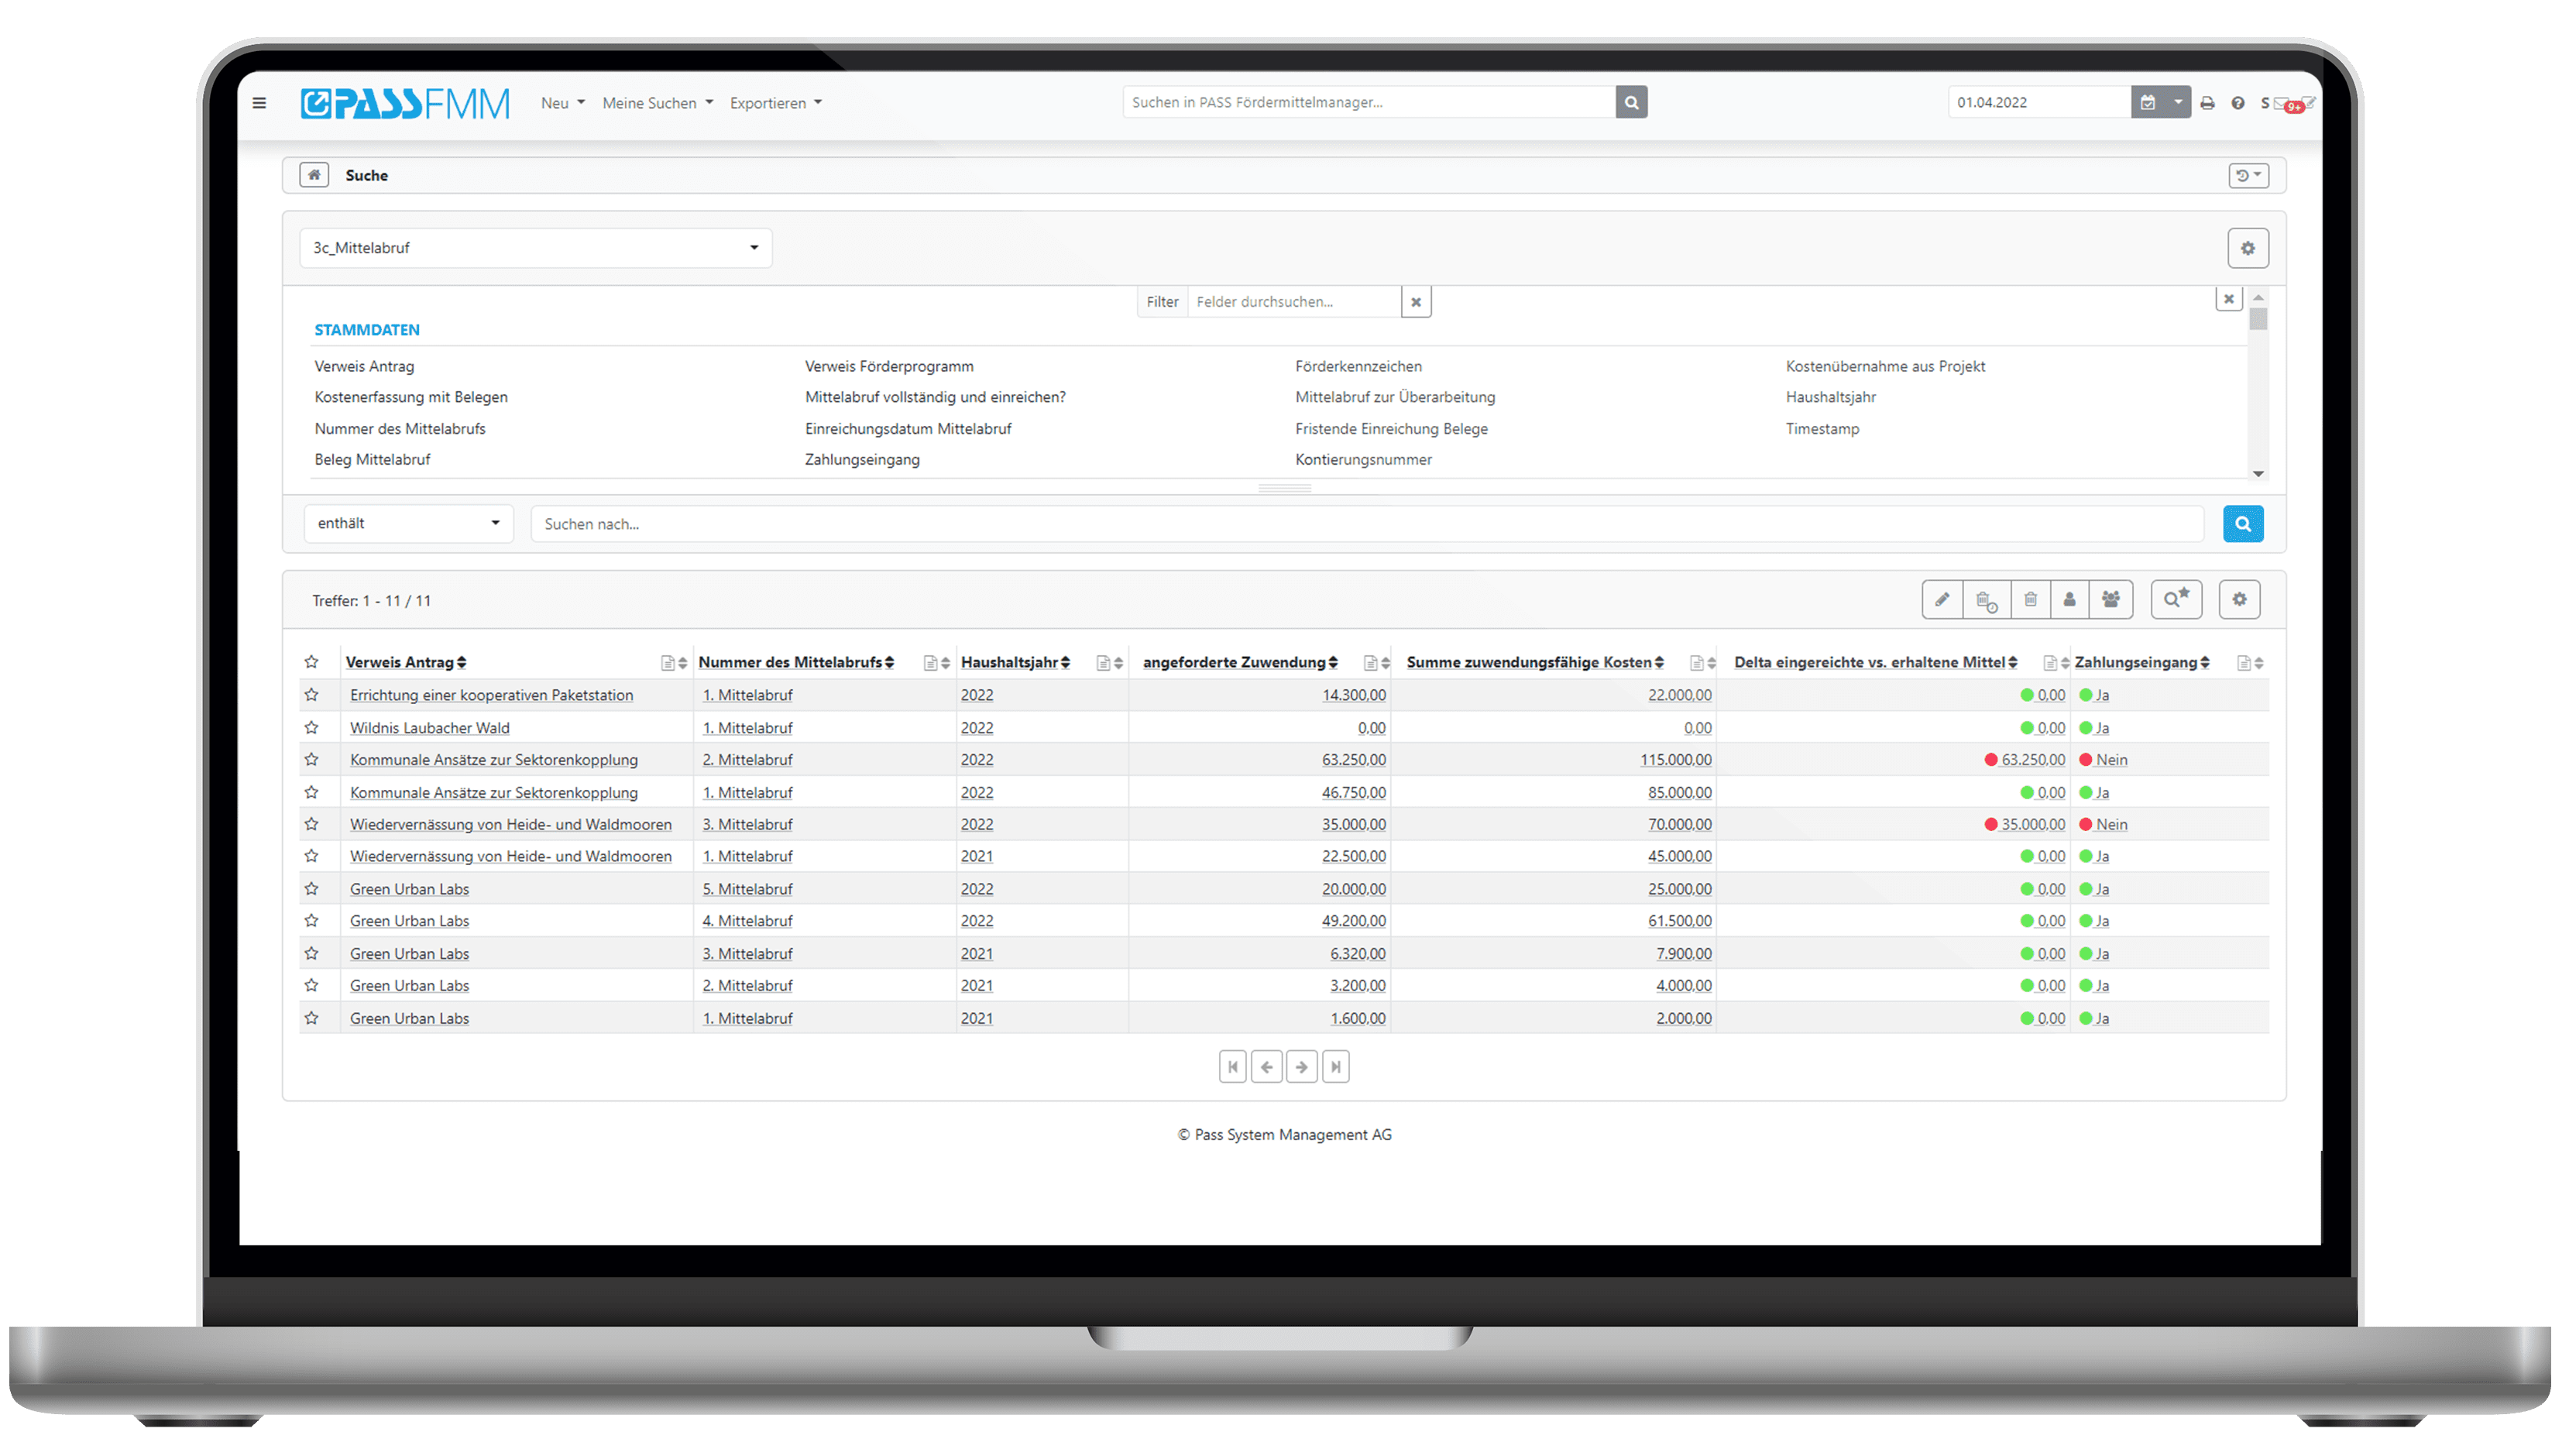2569x1456 pixels.
Task: Open the Exportieren menu
Action: click(775, 103)
